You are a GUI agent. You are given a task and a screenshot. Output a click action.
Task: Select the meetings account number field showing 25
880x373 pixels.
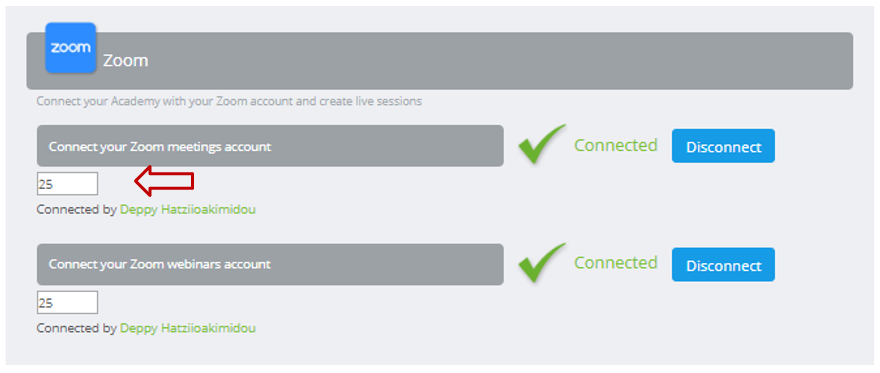[x=67, y=183]
